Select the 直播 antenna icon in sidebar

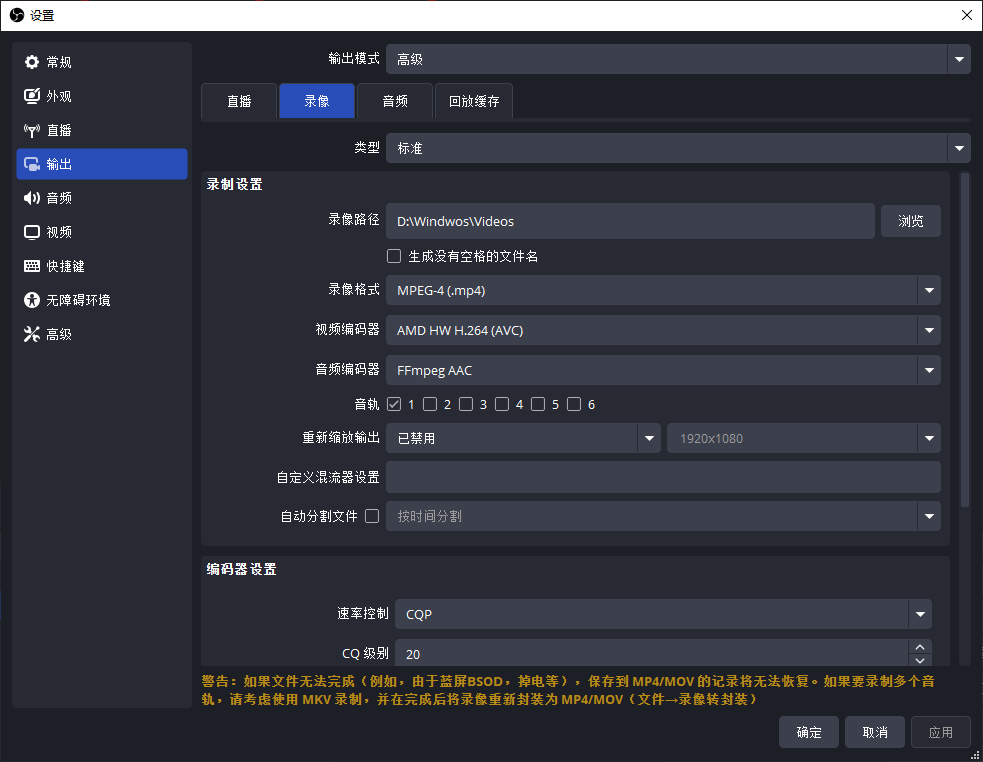pyautogui.click(x=32, y=130)
